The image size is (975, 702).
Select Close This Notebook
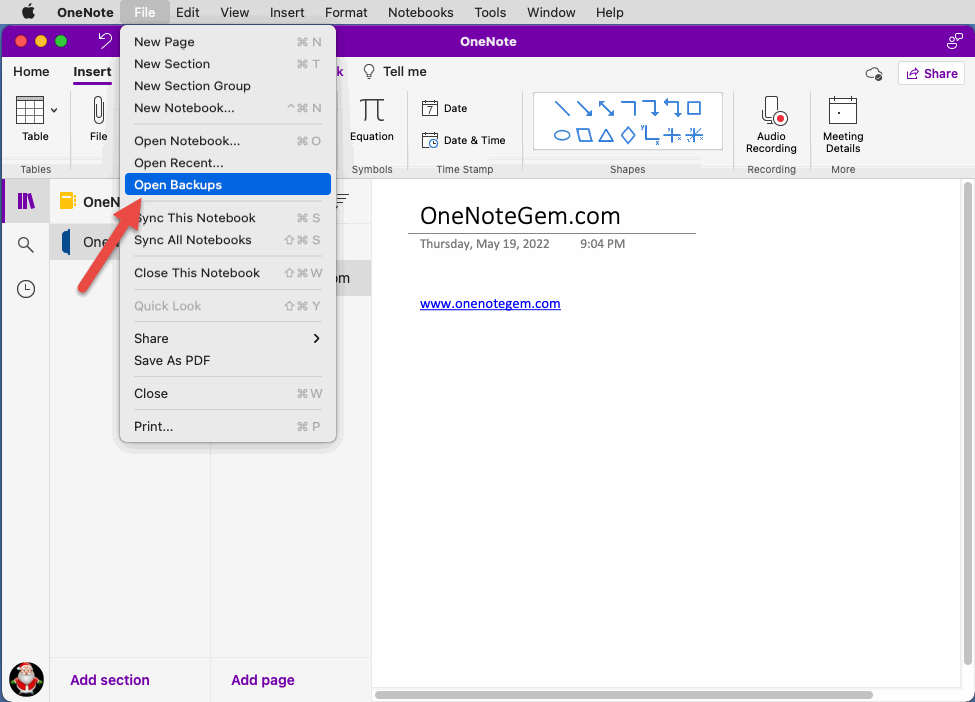coord(228,273)
